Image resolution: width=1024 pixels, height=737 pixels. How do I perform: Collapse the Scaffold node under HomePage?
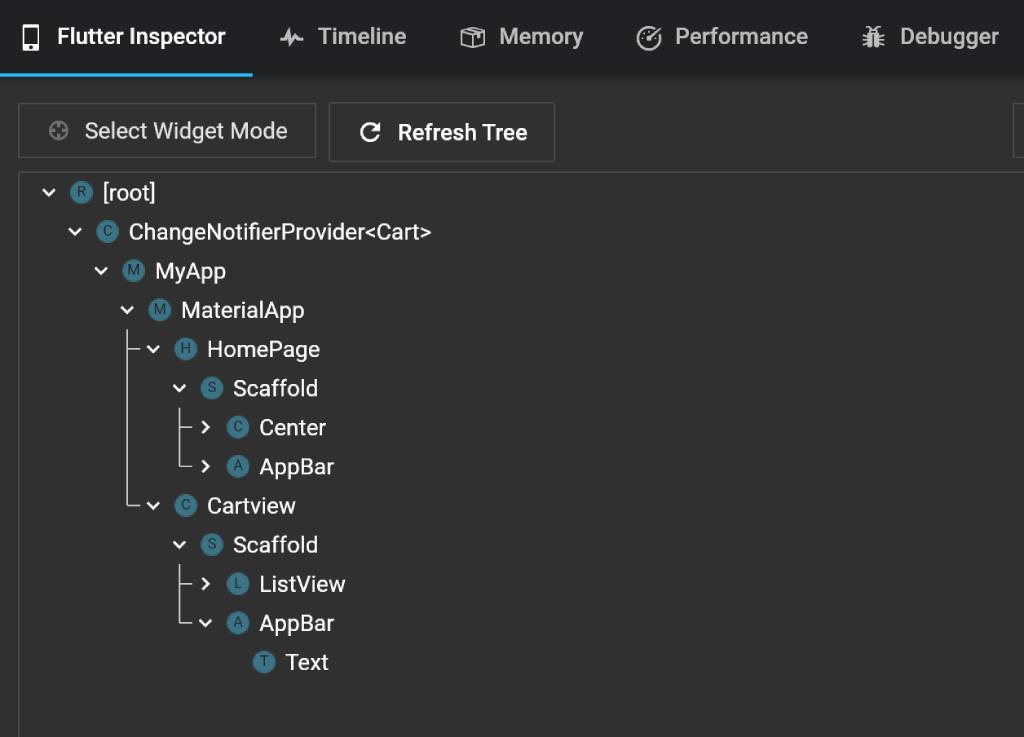(x=180, y=388)
